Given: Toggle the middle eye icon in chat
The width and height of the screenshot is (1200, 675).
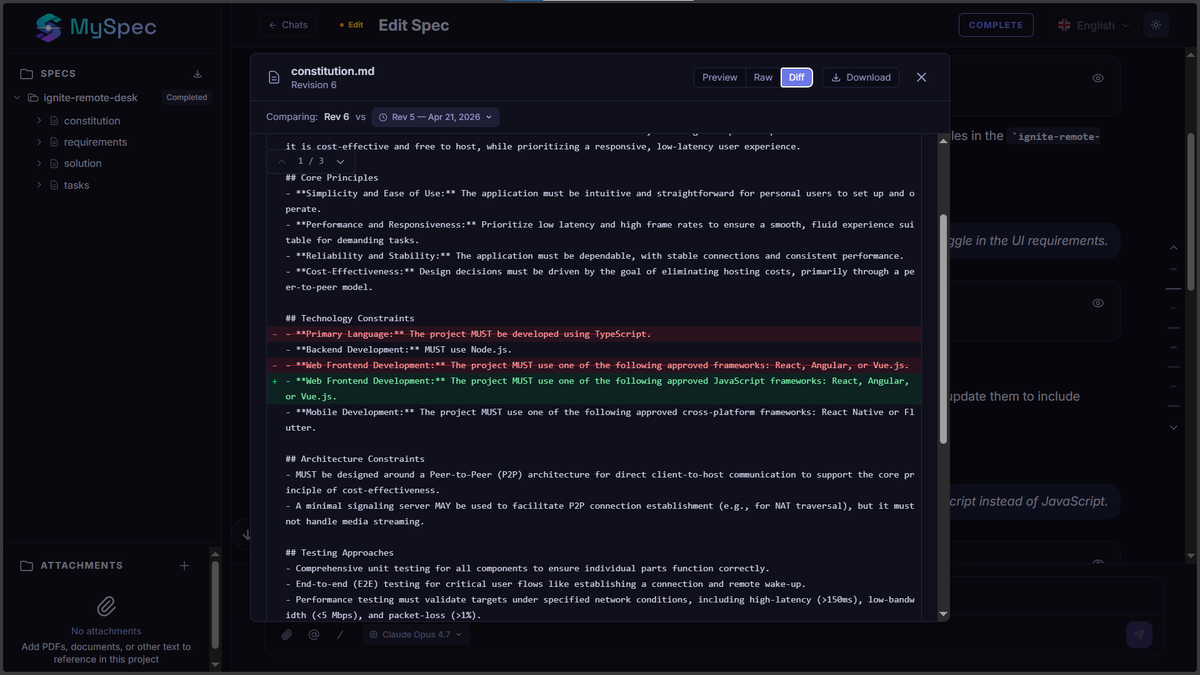Looking at the screenshot, I should 1098,303.
